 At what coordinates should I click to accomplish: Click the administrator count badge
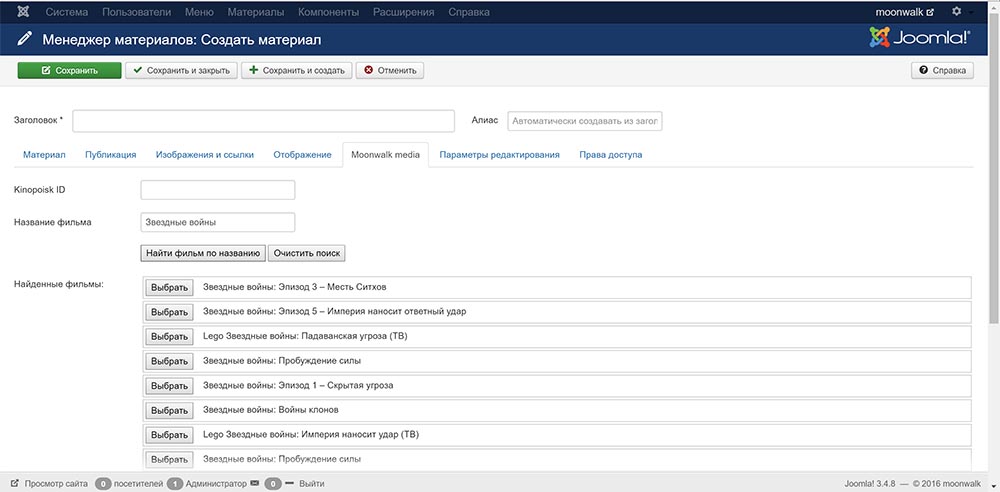175,484
